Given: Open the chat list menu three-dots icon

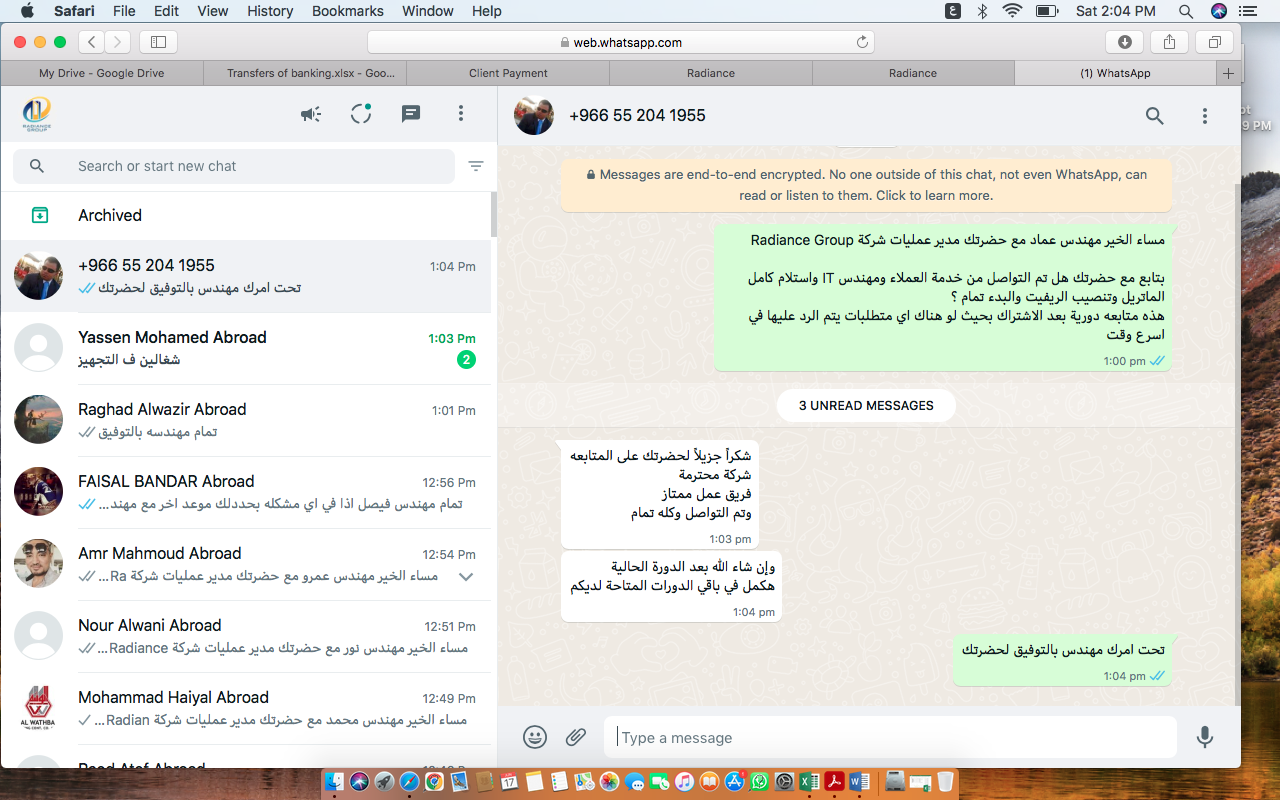Looking at the screenshot, I should [461, 114].
